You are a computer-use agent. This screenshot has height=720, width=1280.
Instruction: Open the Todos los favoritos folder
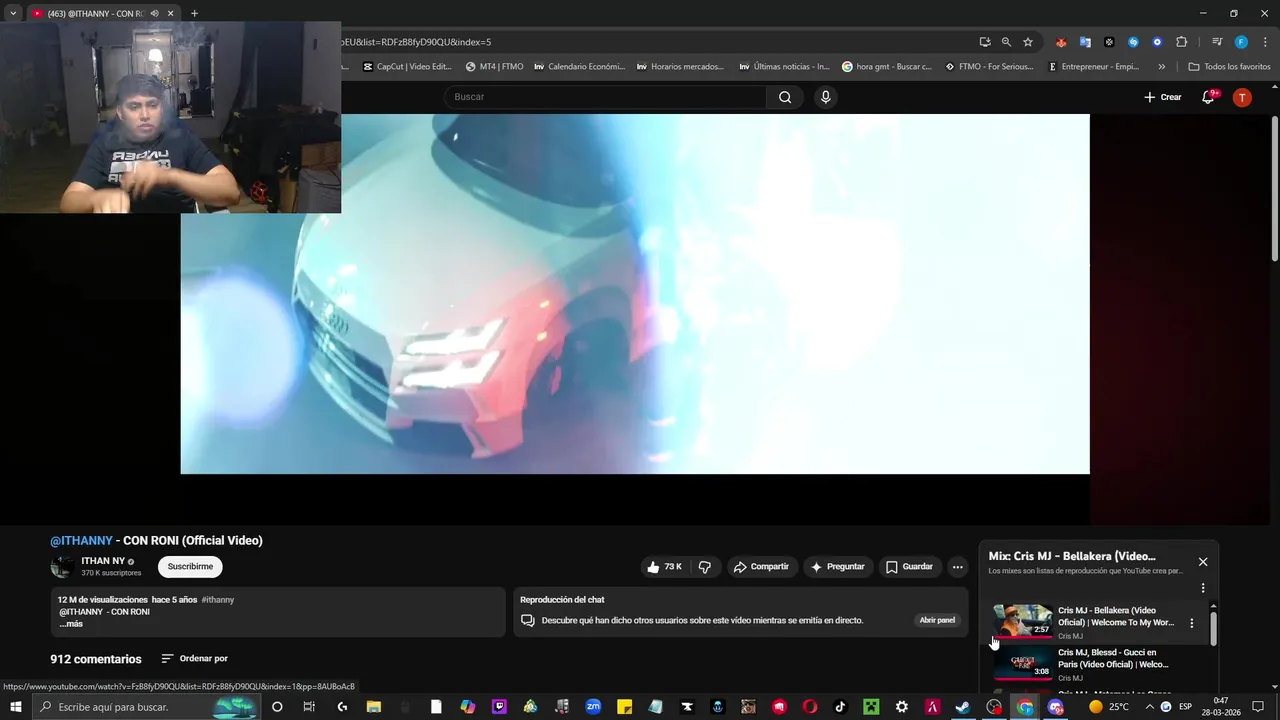click(1229, 67)
